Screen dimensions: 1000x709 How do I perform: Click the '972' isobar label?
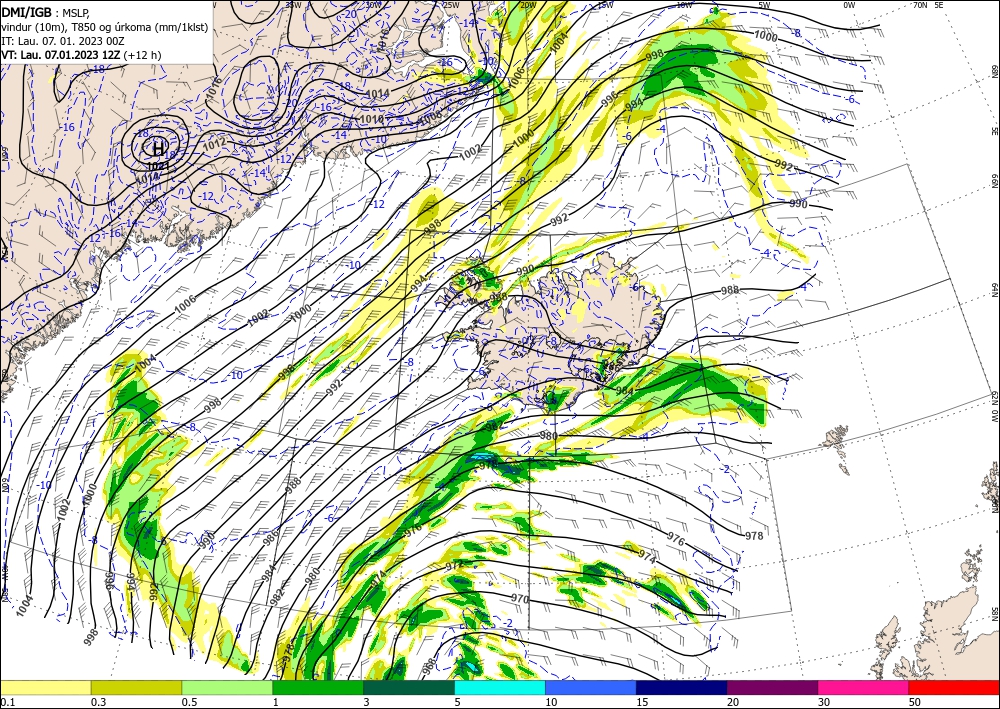coord(454,566)
